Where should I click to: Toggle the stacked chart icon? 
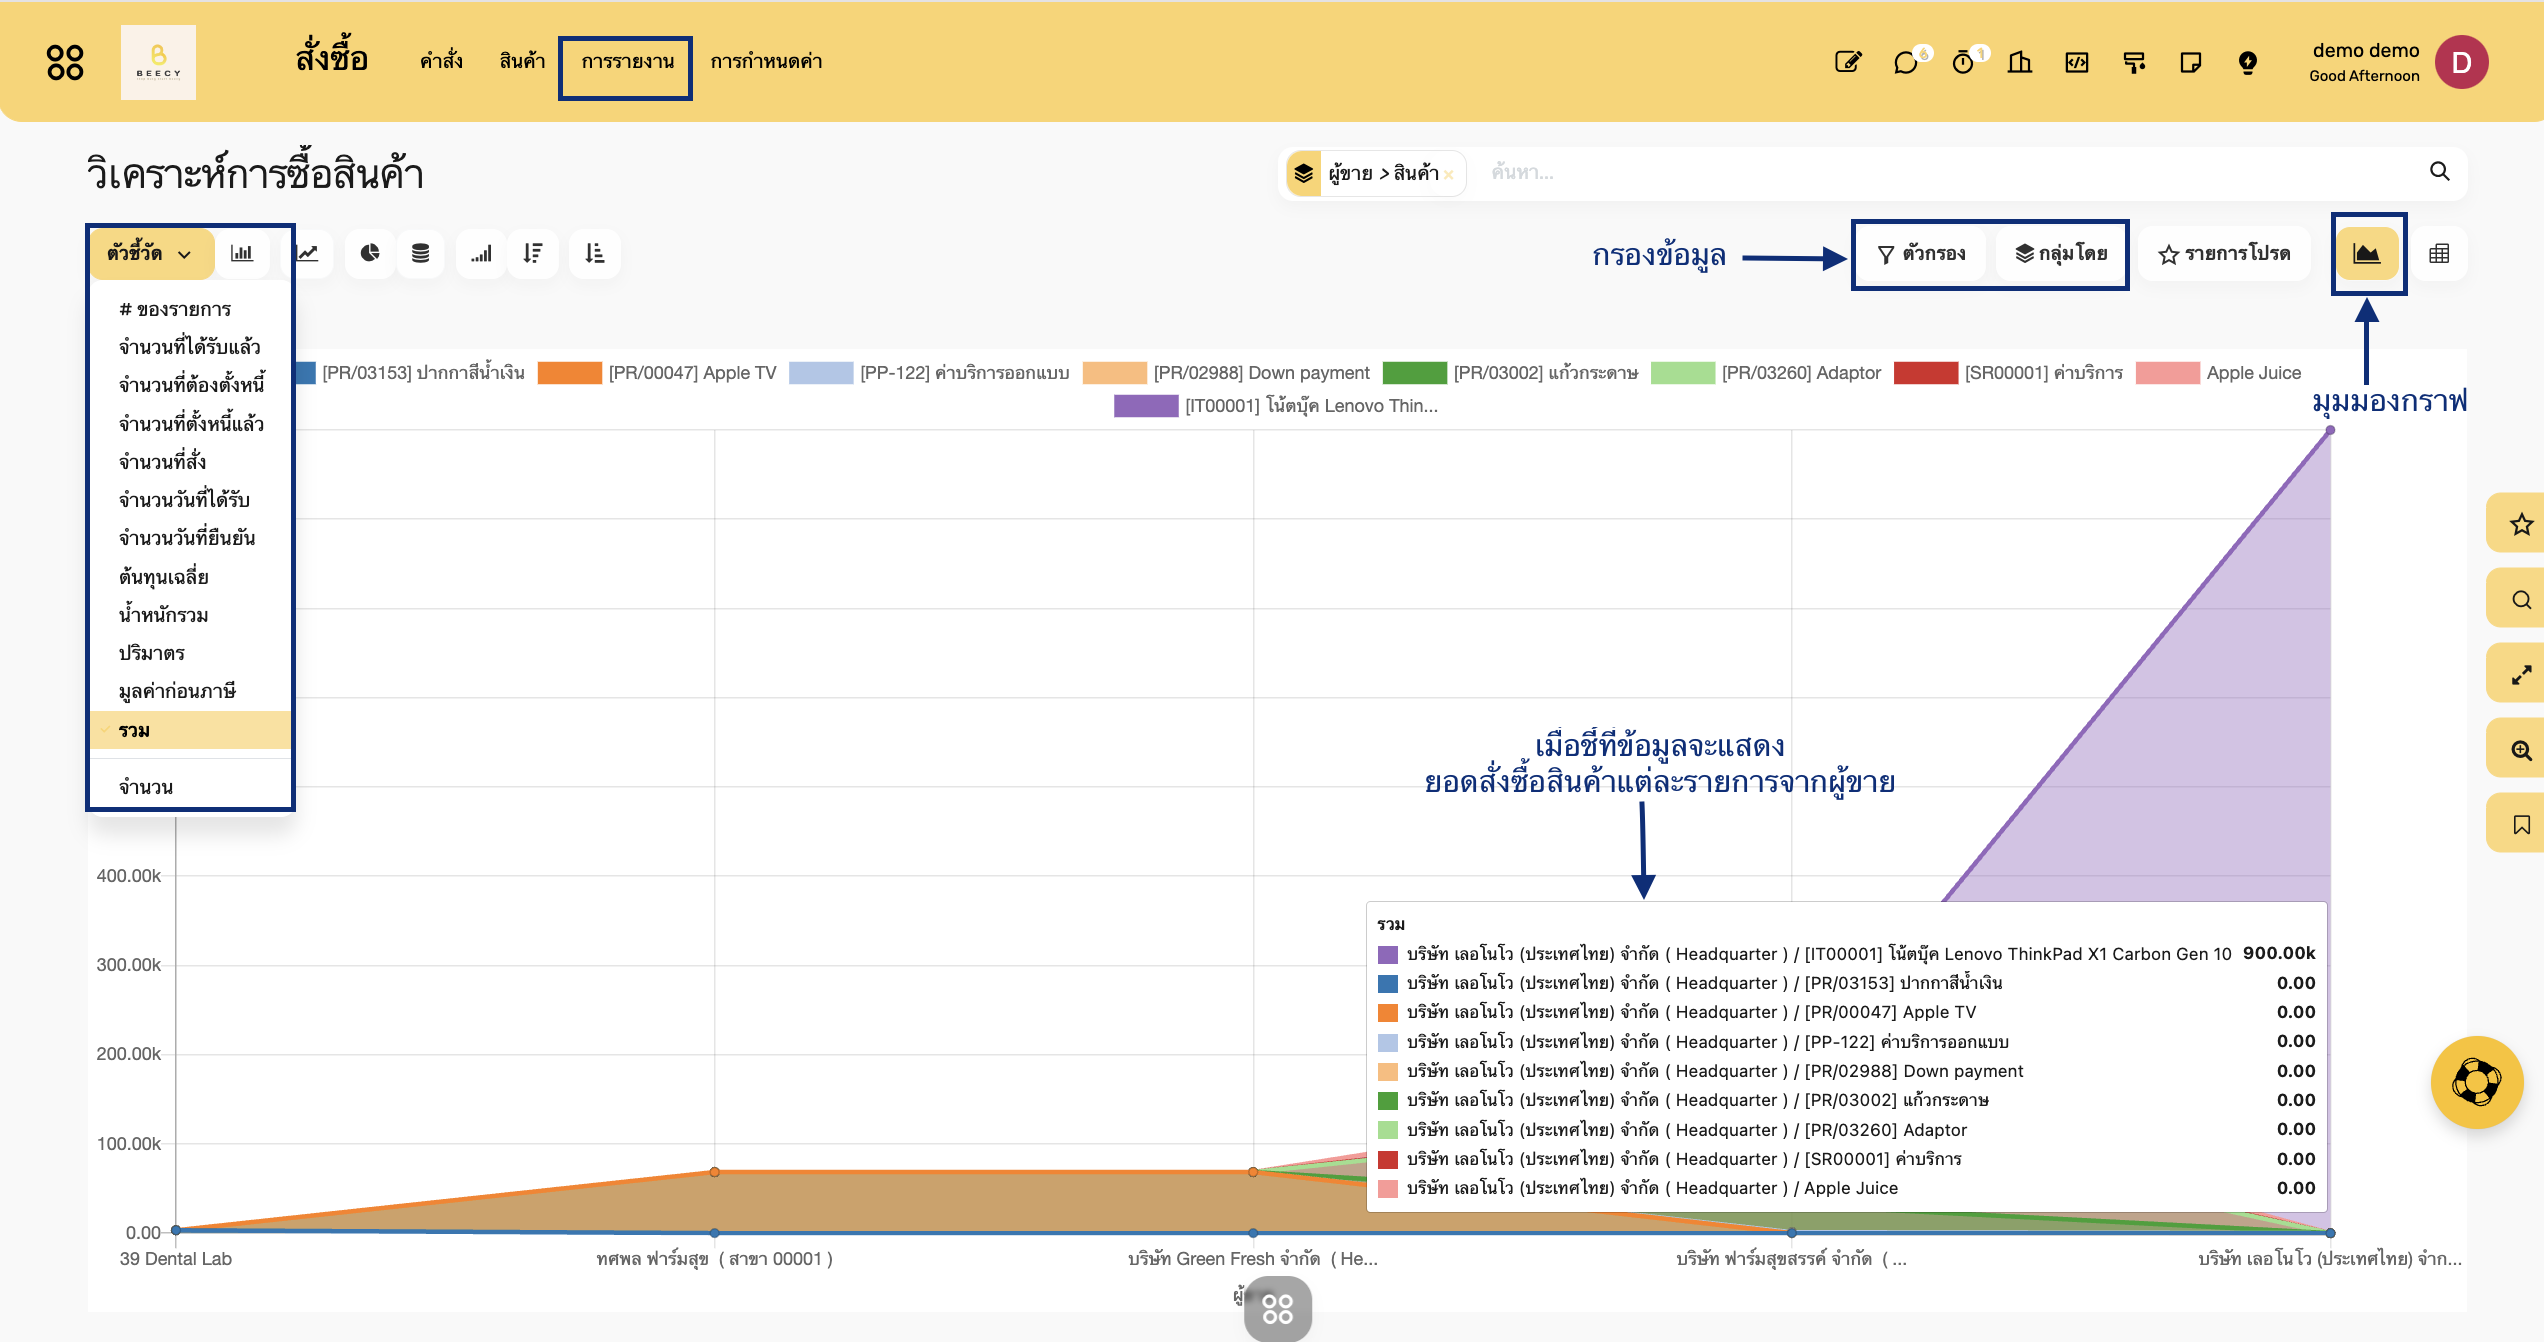tap(421, 253)
